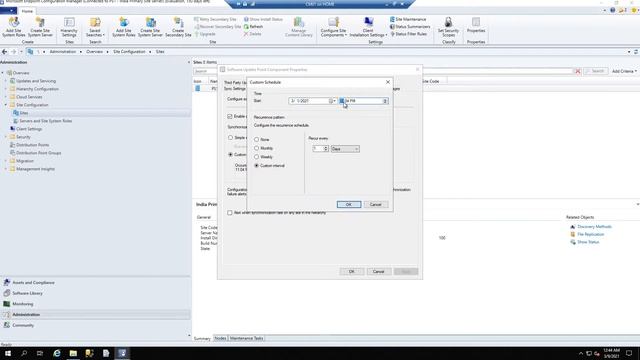Click Status Summarizers in the ribbon
640x360 pixels.
tap(410, 27)
